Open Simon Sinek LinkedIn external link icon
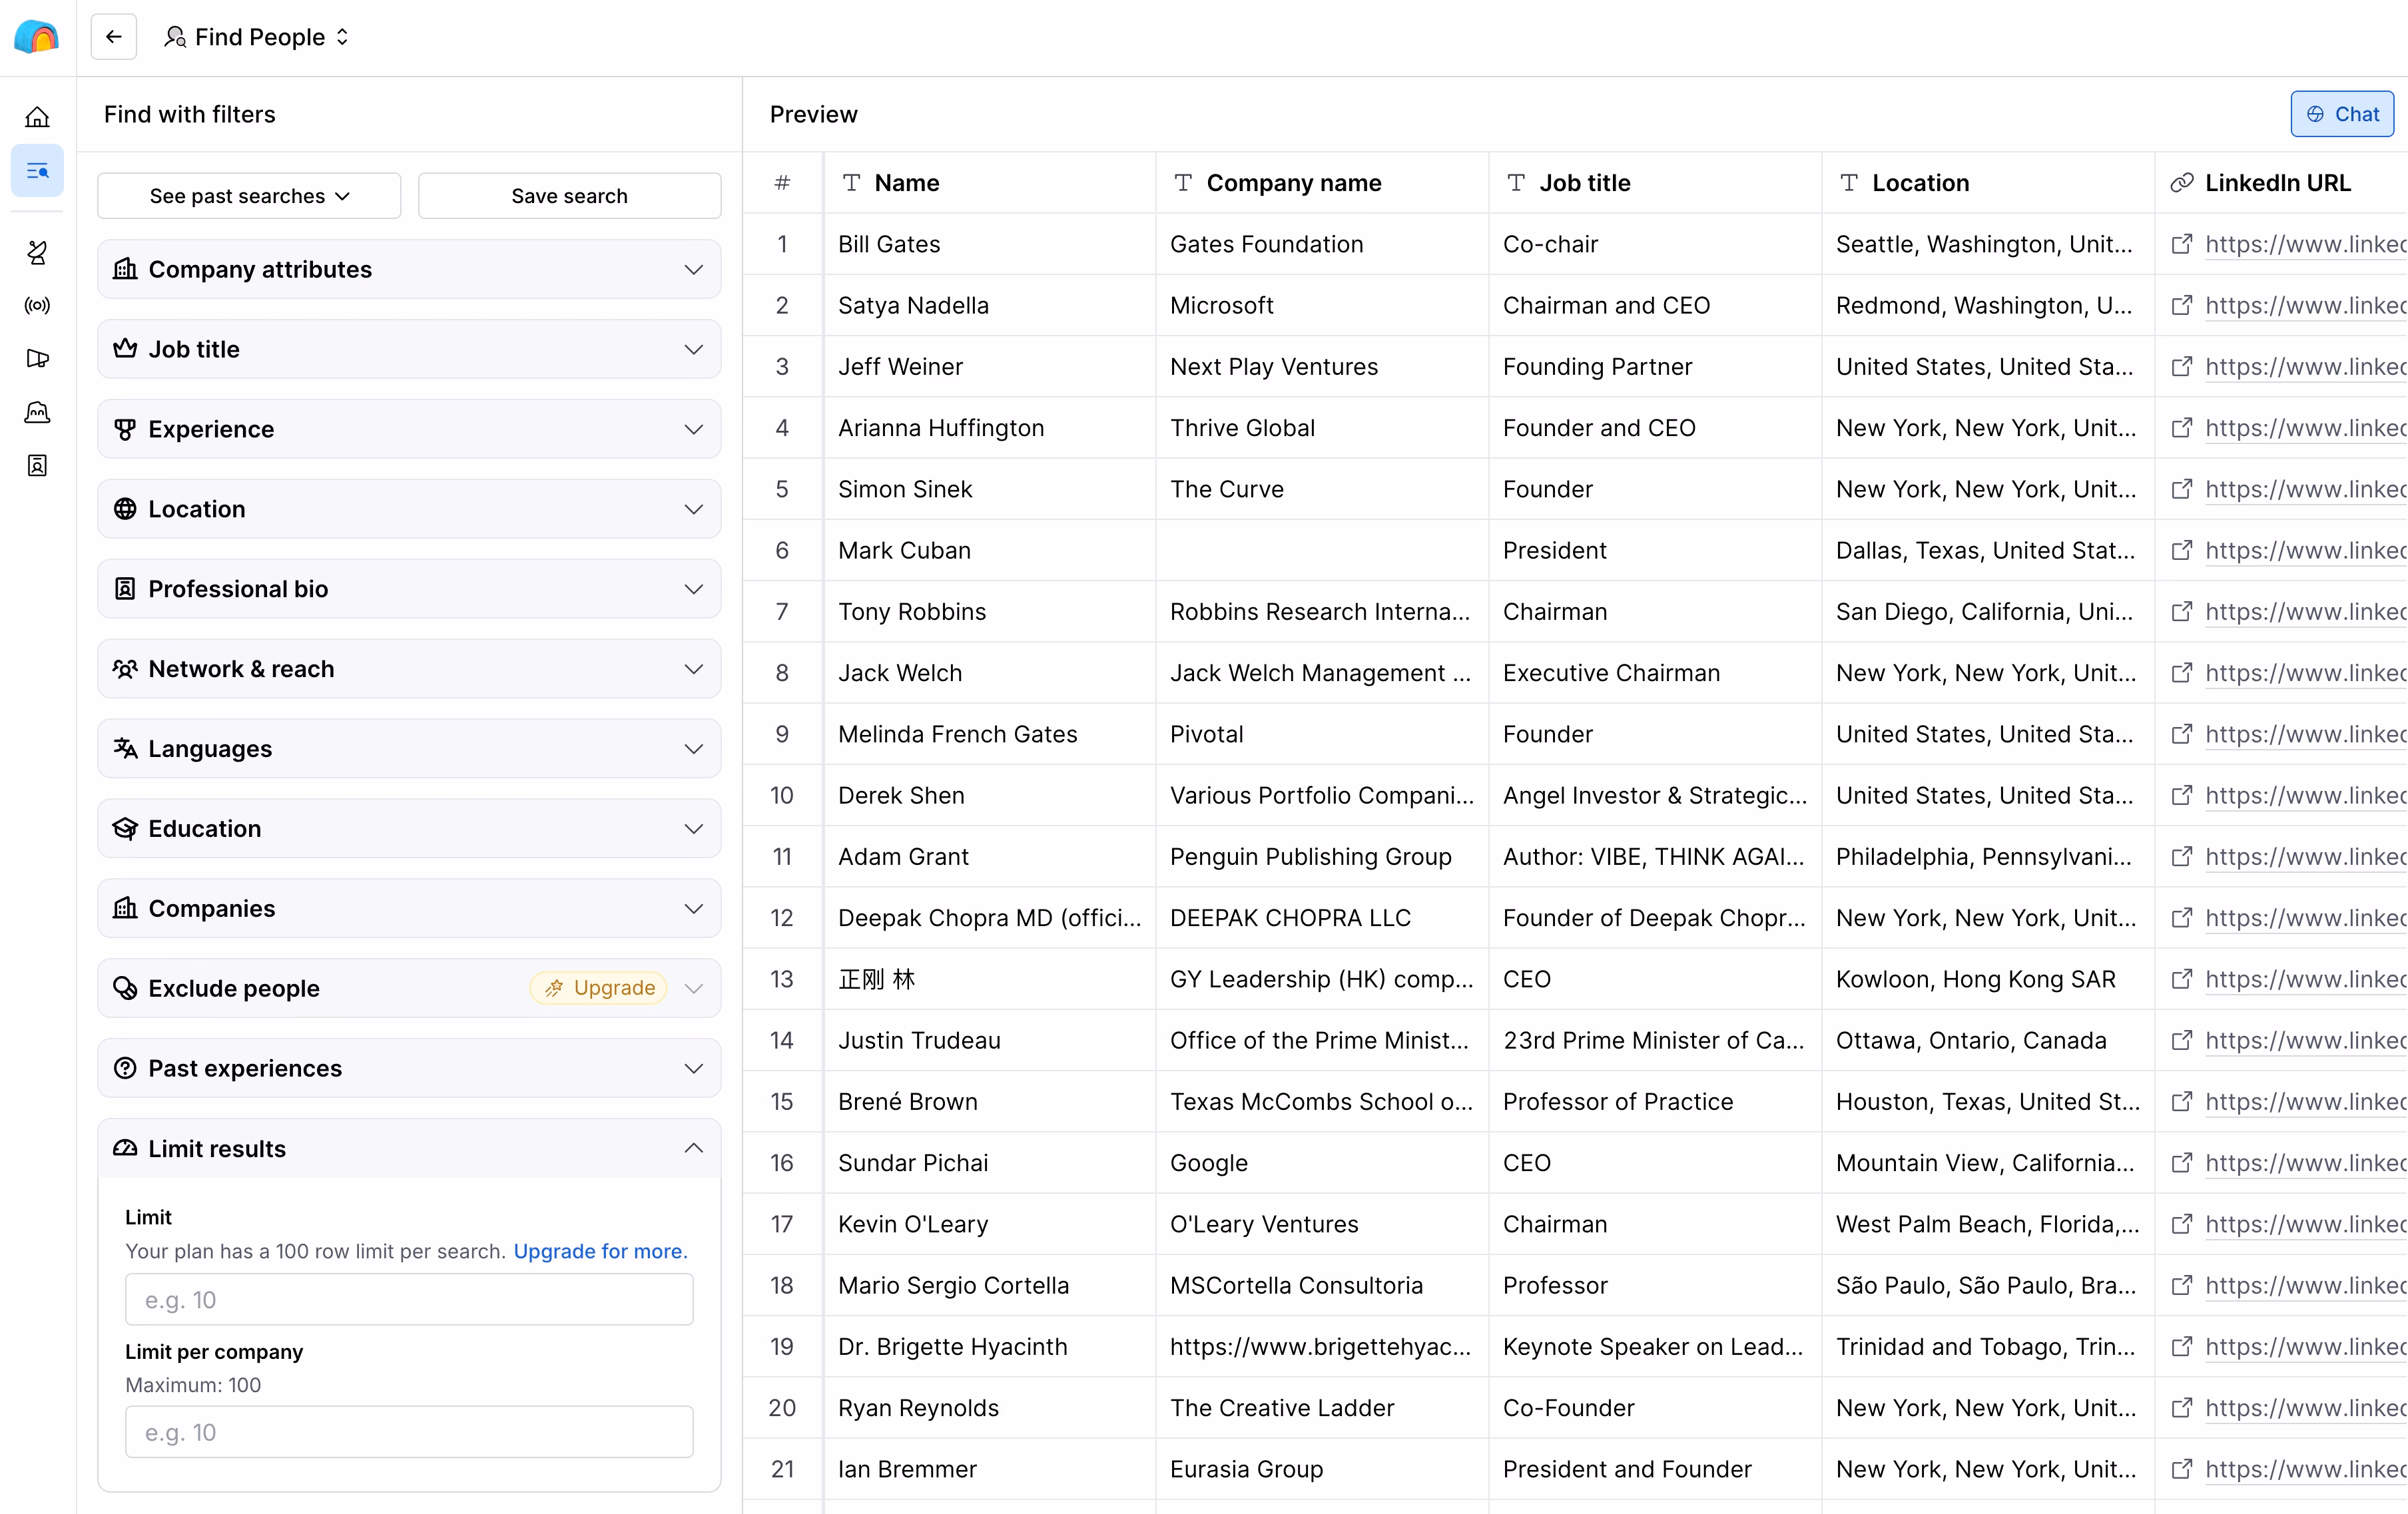The image size is (2408, 1514). point(2182,489)
